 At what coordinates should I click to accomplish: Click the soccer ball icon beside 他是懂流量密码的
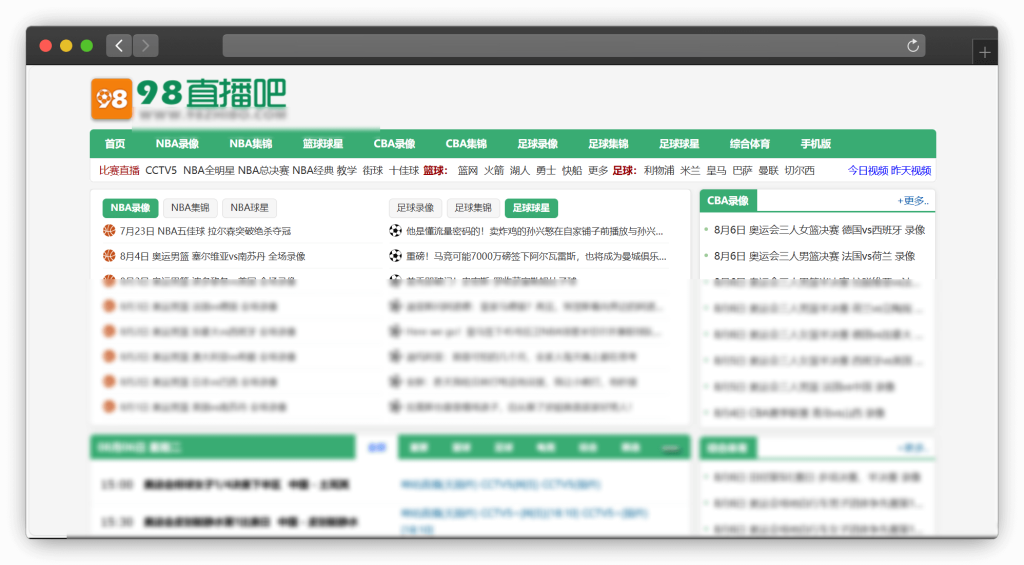coord(395,231)
